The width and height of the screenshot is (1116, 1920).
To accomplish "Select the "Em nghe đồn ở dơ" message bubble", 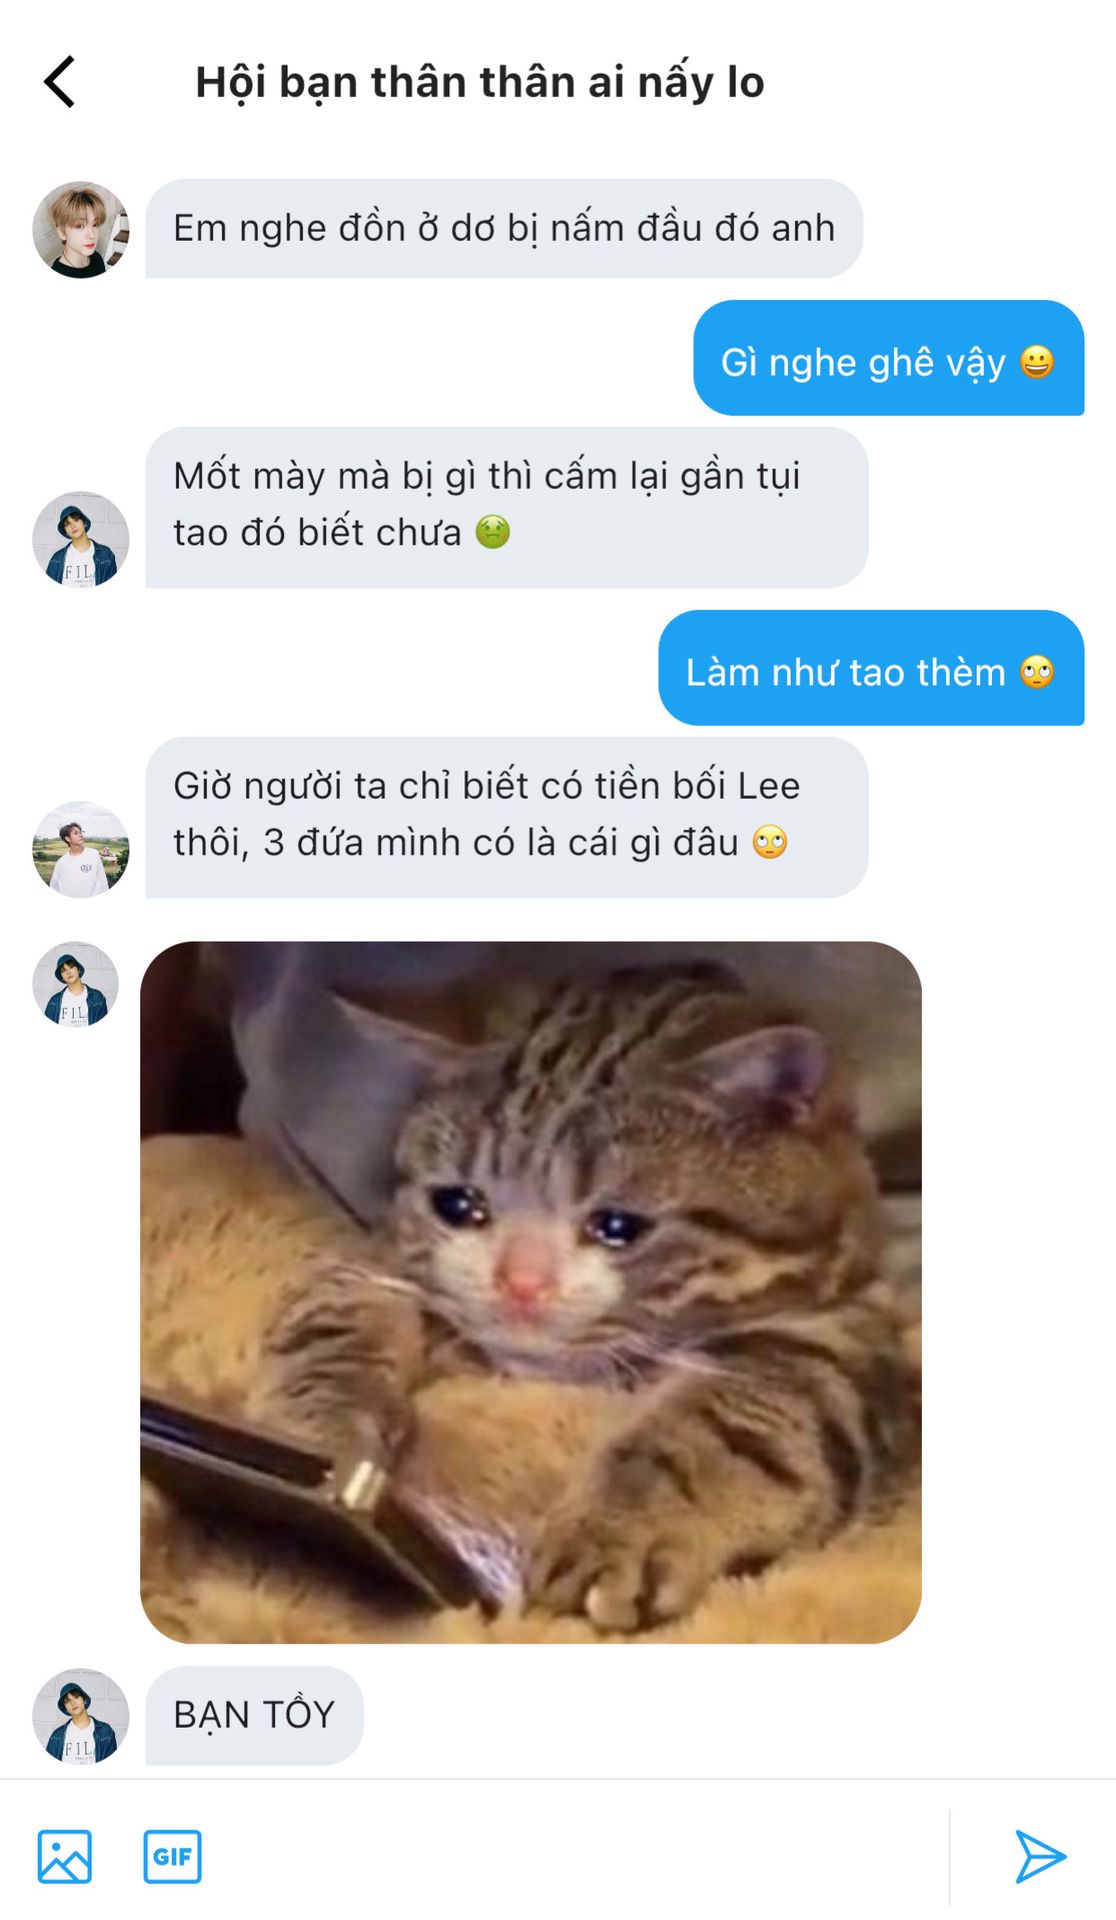I will (x=504, y=229).
